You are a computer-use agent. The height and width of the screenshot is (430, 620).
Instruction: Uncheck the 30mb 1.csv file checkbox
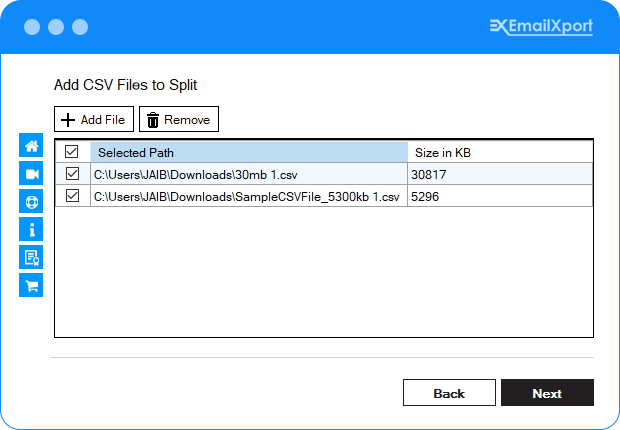click(x=72, y=174)
